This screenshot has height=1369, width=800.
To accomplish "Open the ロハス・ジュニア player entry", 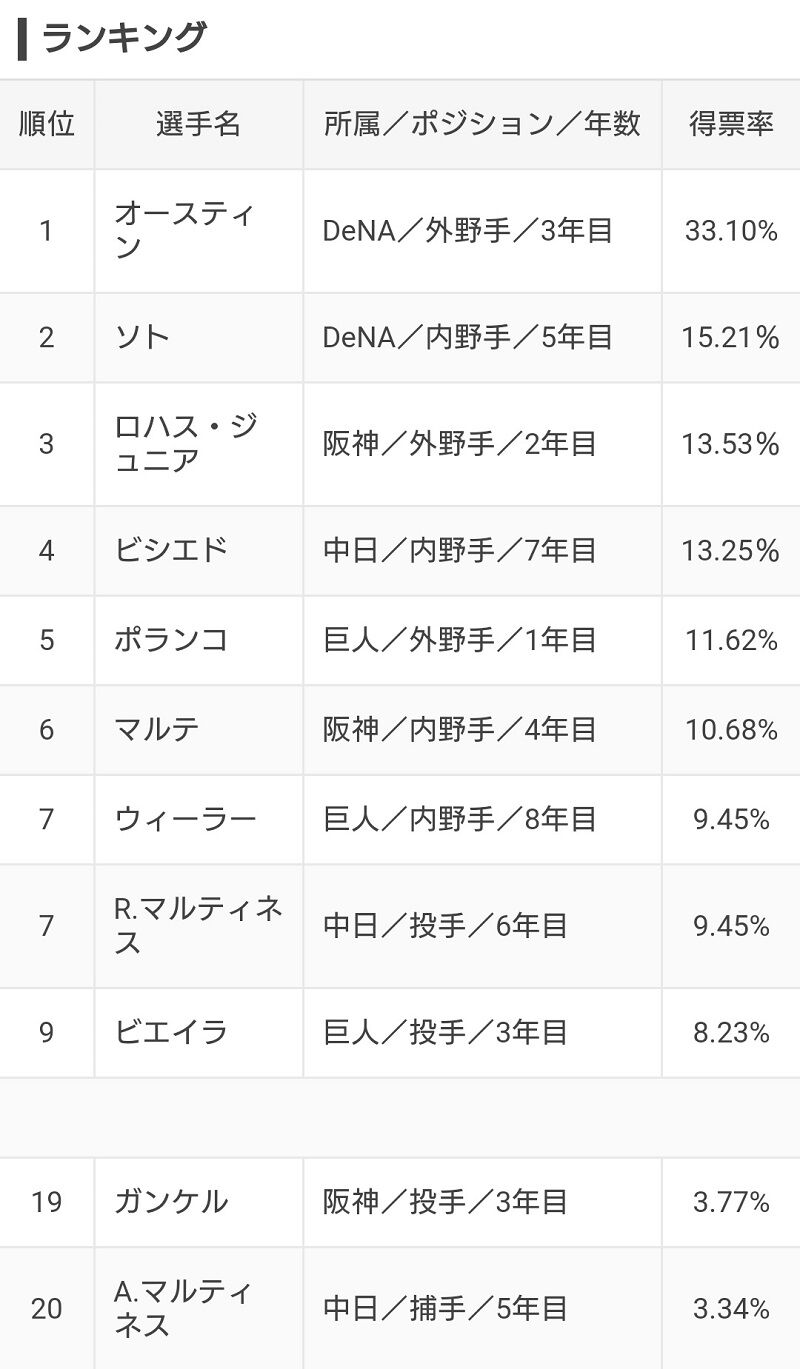I will pos(185,444).
